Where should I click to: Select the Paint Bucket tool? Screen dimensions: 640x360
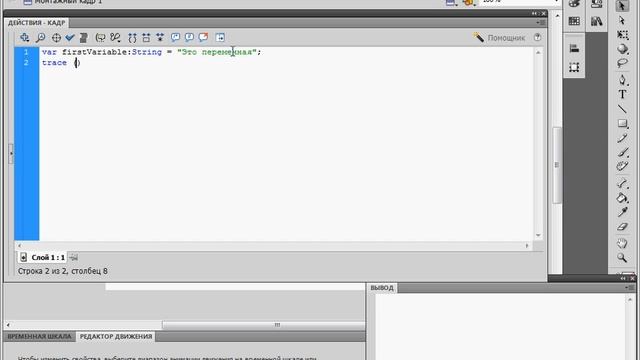tap(622, 198)
